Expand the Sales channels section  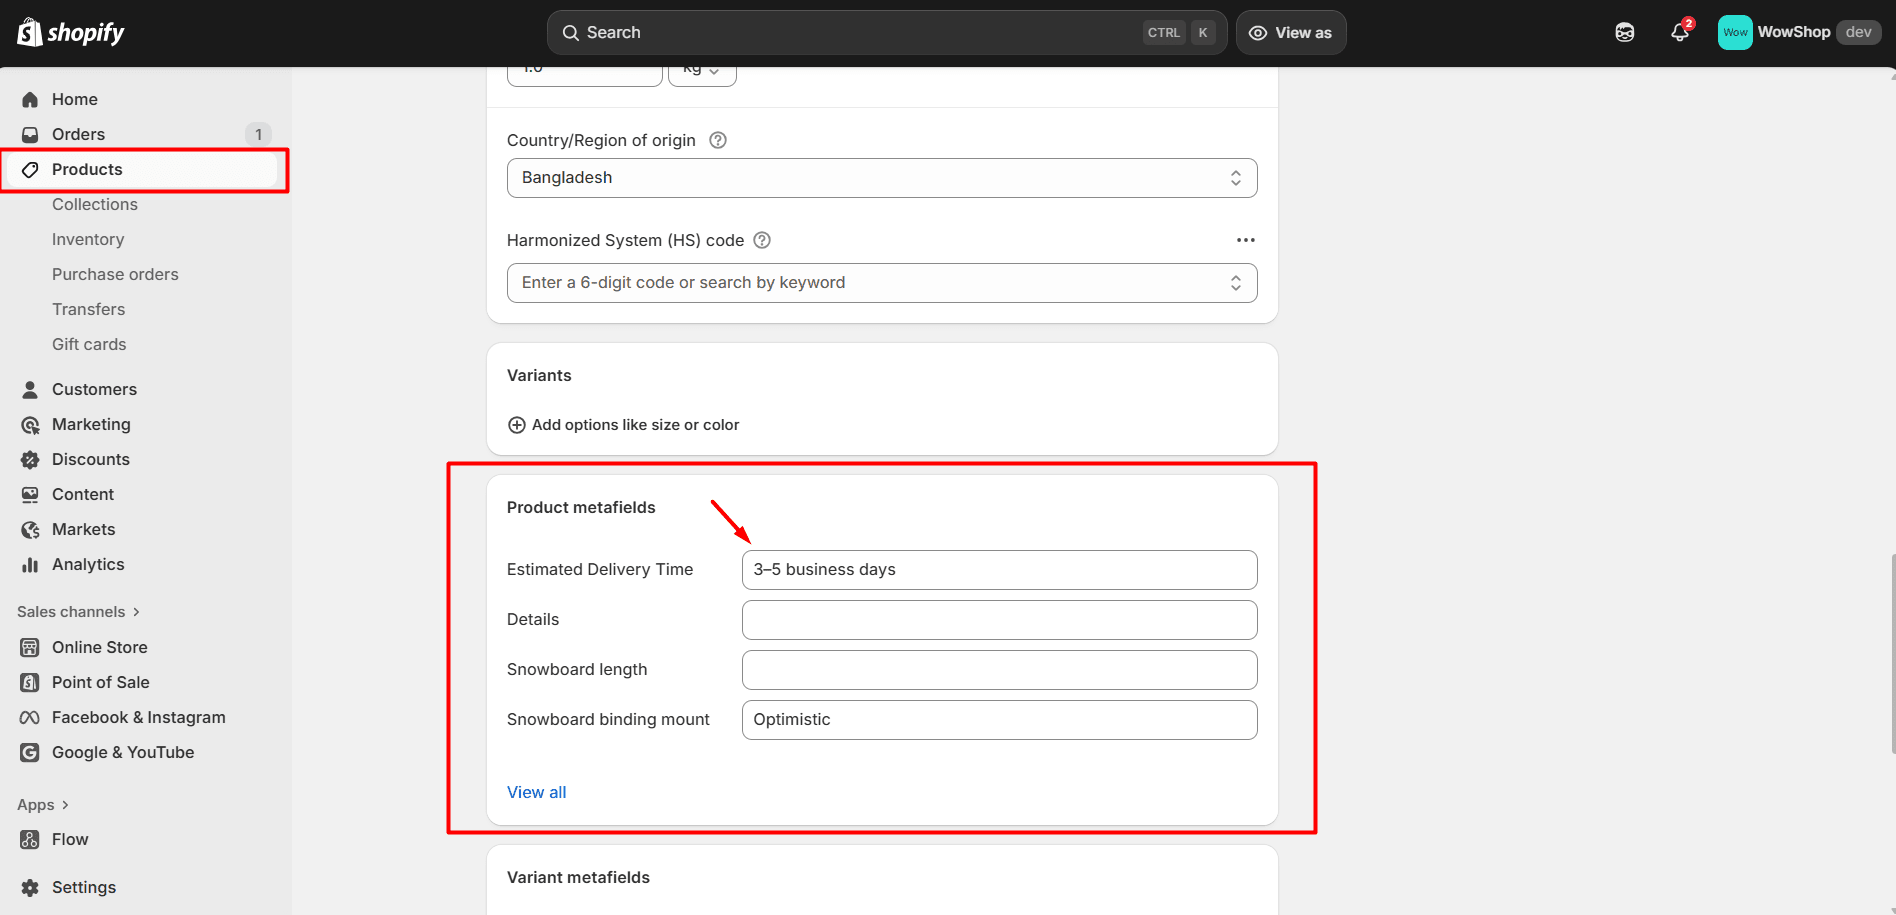78,612
